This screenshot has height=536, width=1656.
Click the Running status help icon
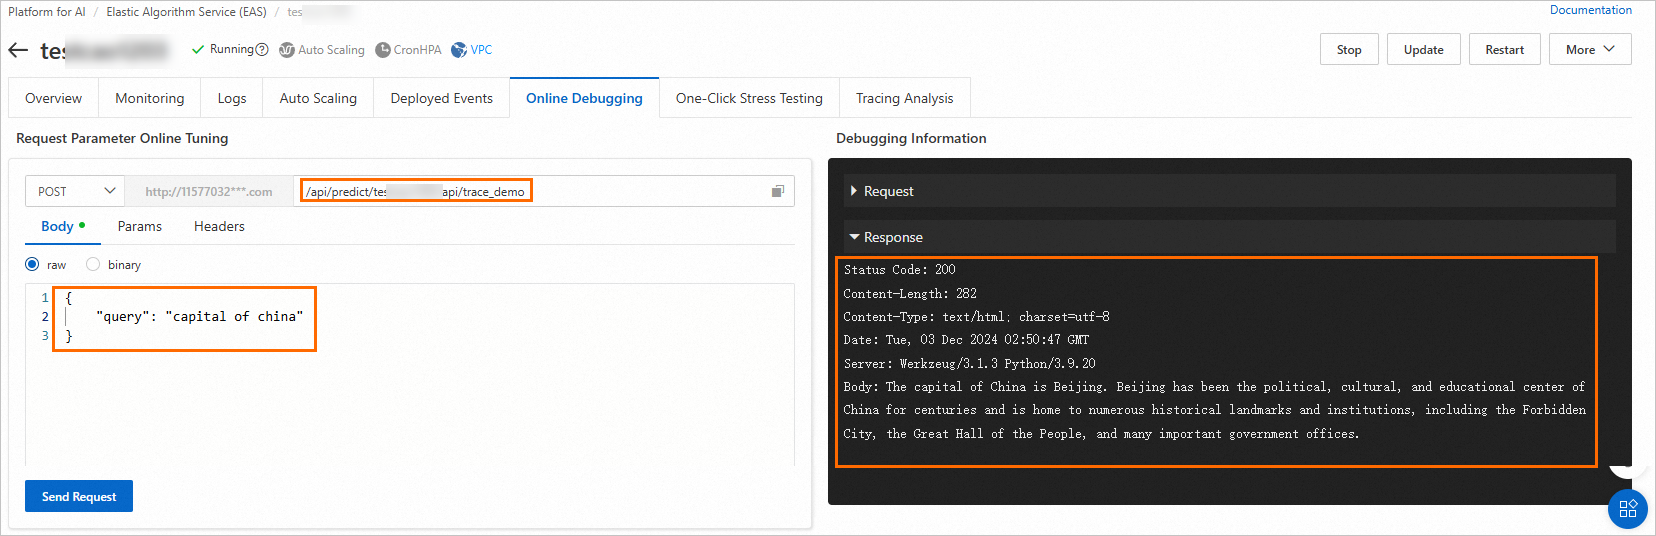coord(262,50)
